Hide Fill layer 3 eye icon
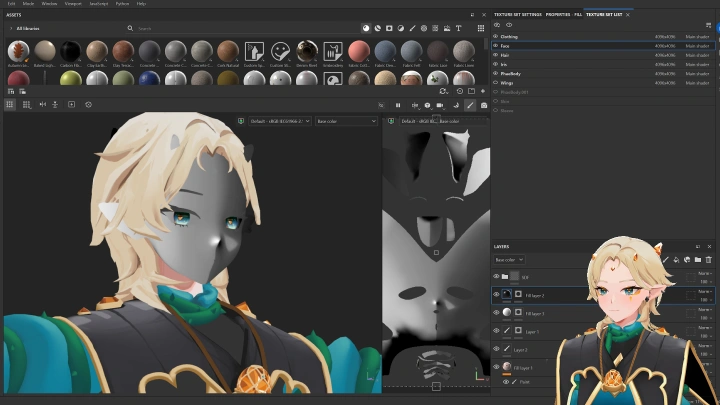Viewport: 720px width, 405px height. click(x=496, y=313)
